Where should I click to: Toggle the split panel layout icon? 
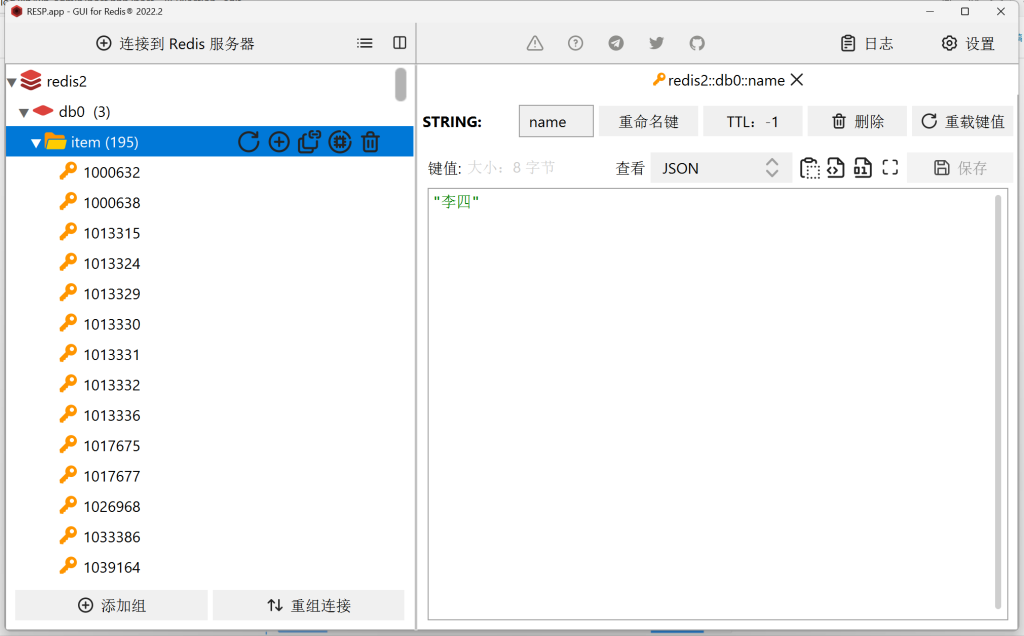pos(400,43)
